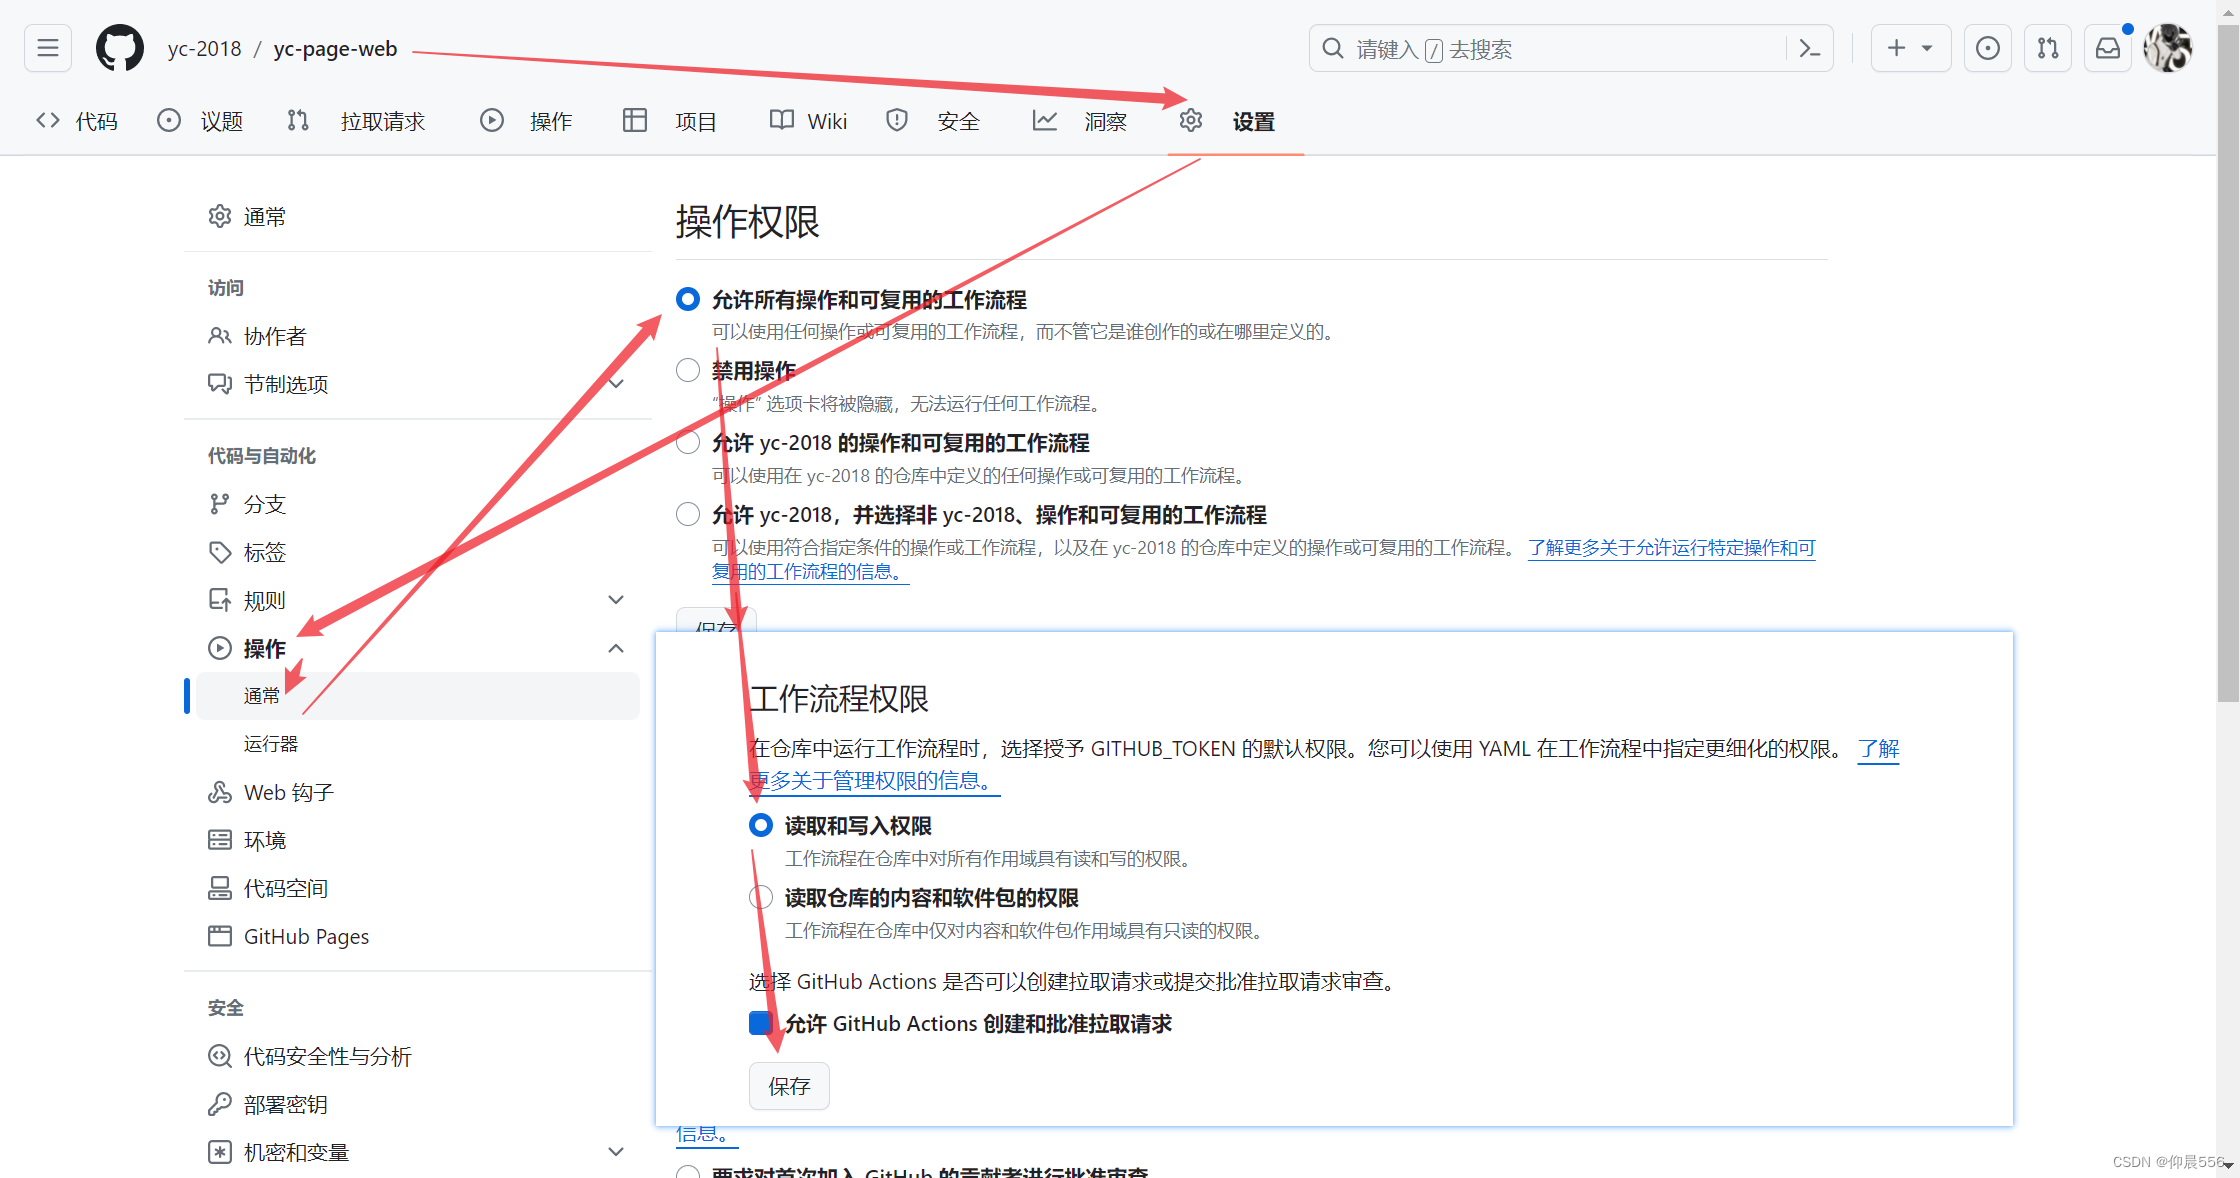The image size is (2240, 1178).
Task: Expand the 规则 chevron
Action: pos(616,600)
